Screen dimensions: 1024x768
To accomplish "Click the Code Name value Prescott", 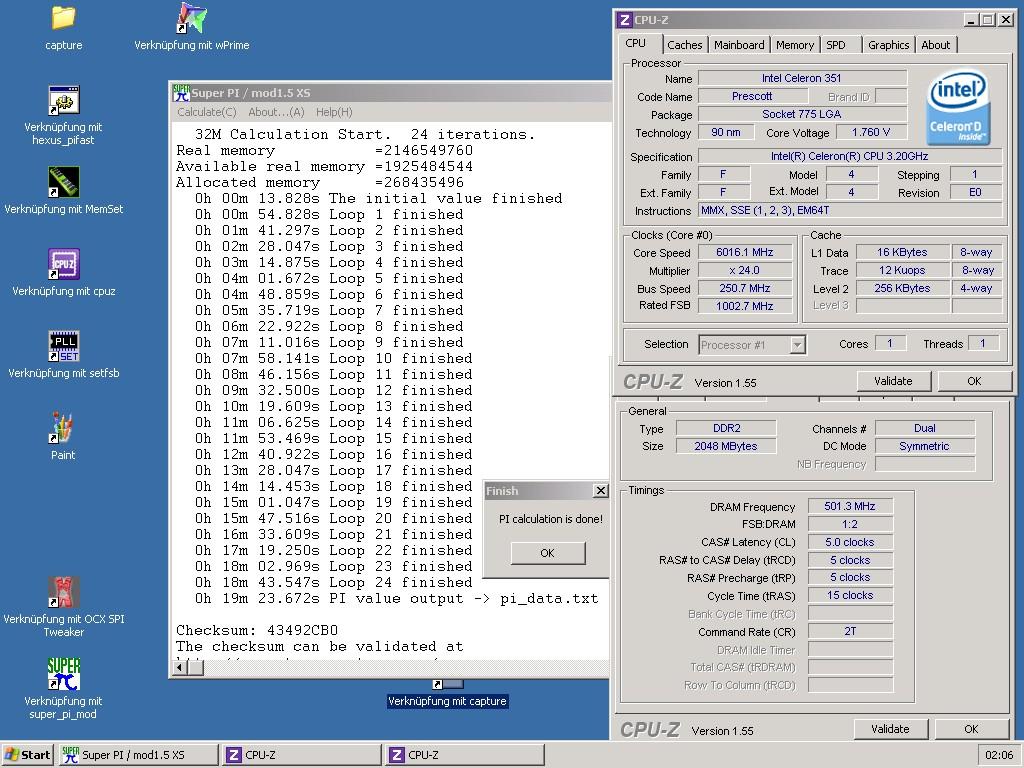I will 751,96.
